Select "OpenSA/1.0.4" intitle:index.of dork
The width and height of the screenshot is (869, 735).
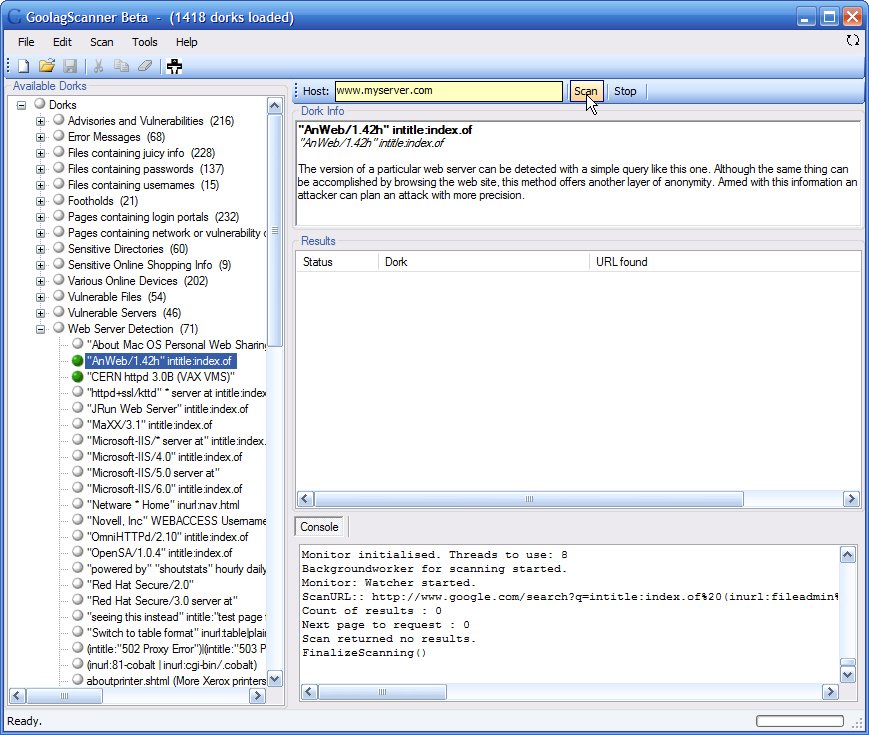point(160,553)
